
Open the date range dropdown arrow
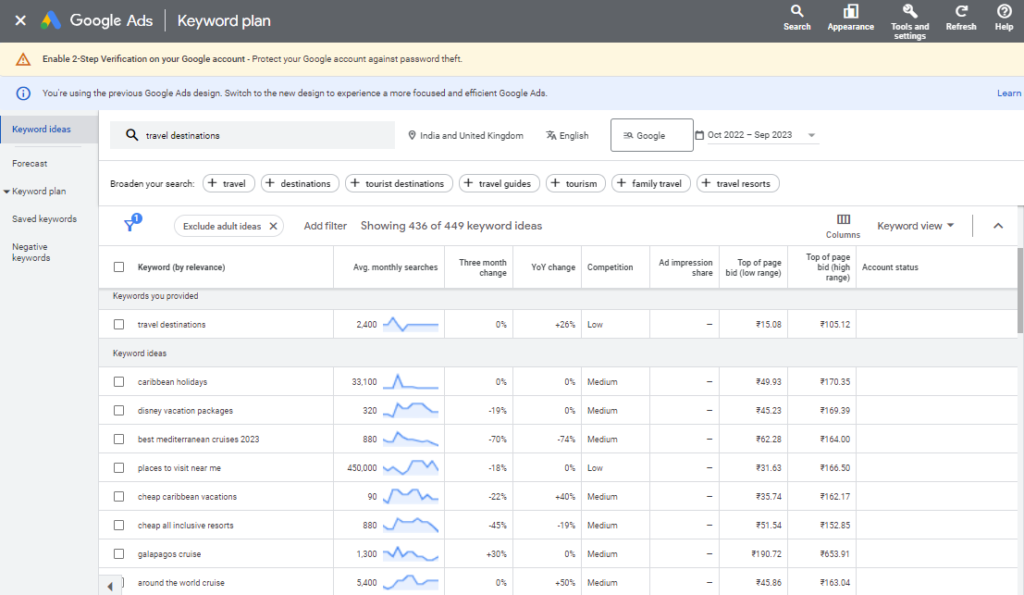tap(811, 135)
